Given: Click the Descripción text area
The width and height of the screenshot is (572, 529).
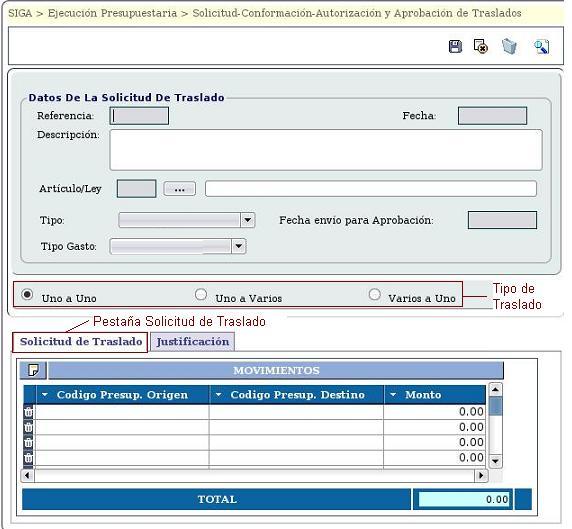Looking at the screenshot, I should pyautogui.click(x=326, y=150).
